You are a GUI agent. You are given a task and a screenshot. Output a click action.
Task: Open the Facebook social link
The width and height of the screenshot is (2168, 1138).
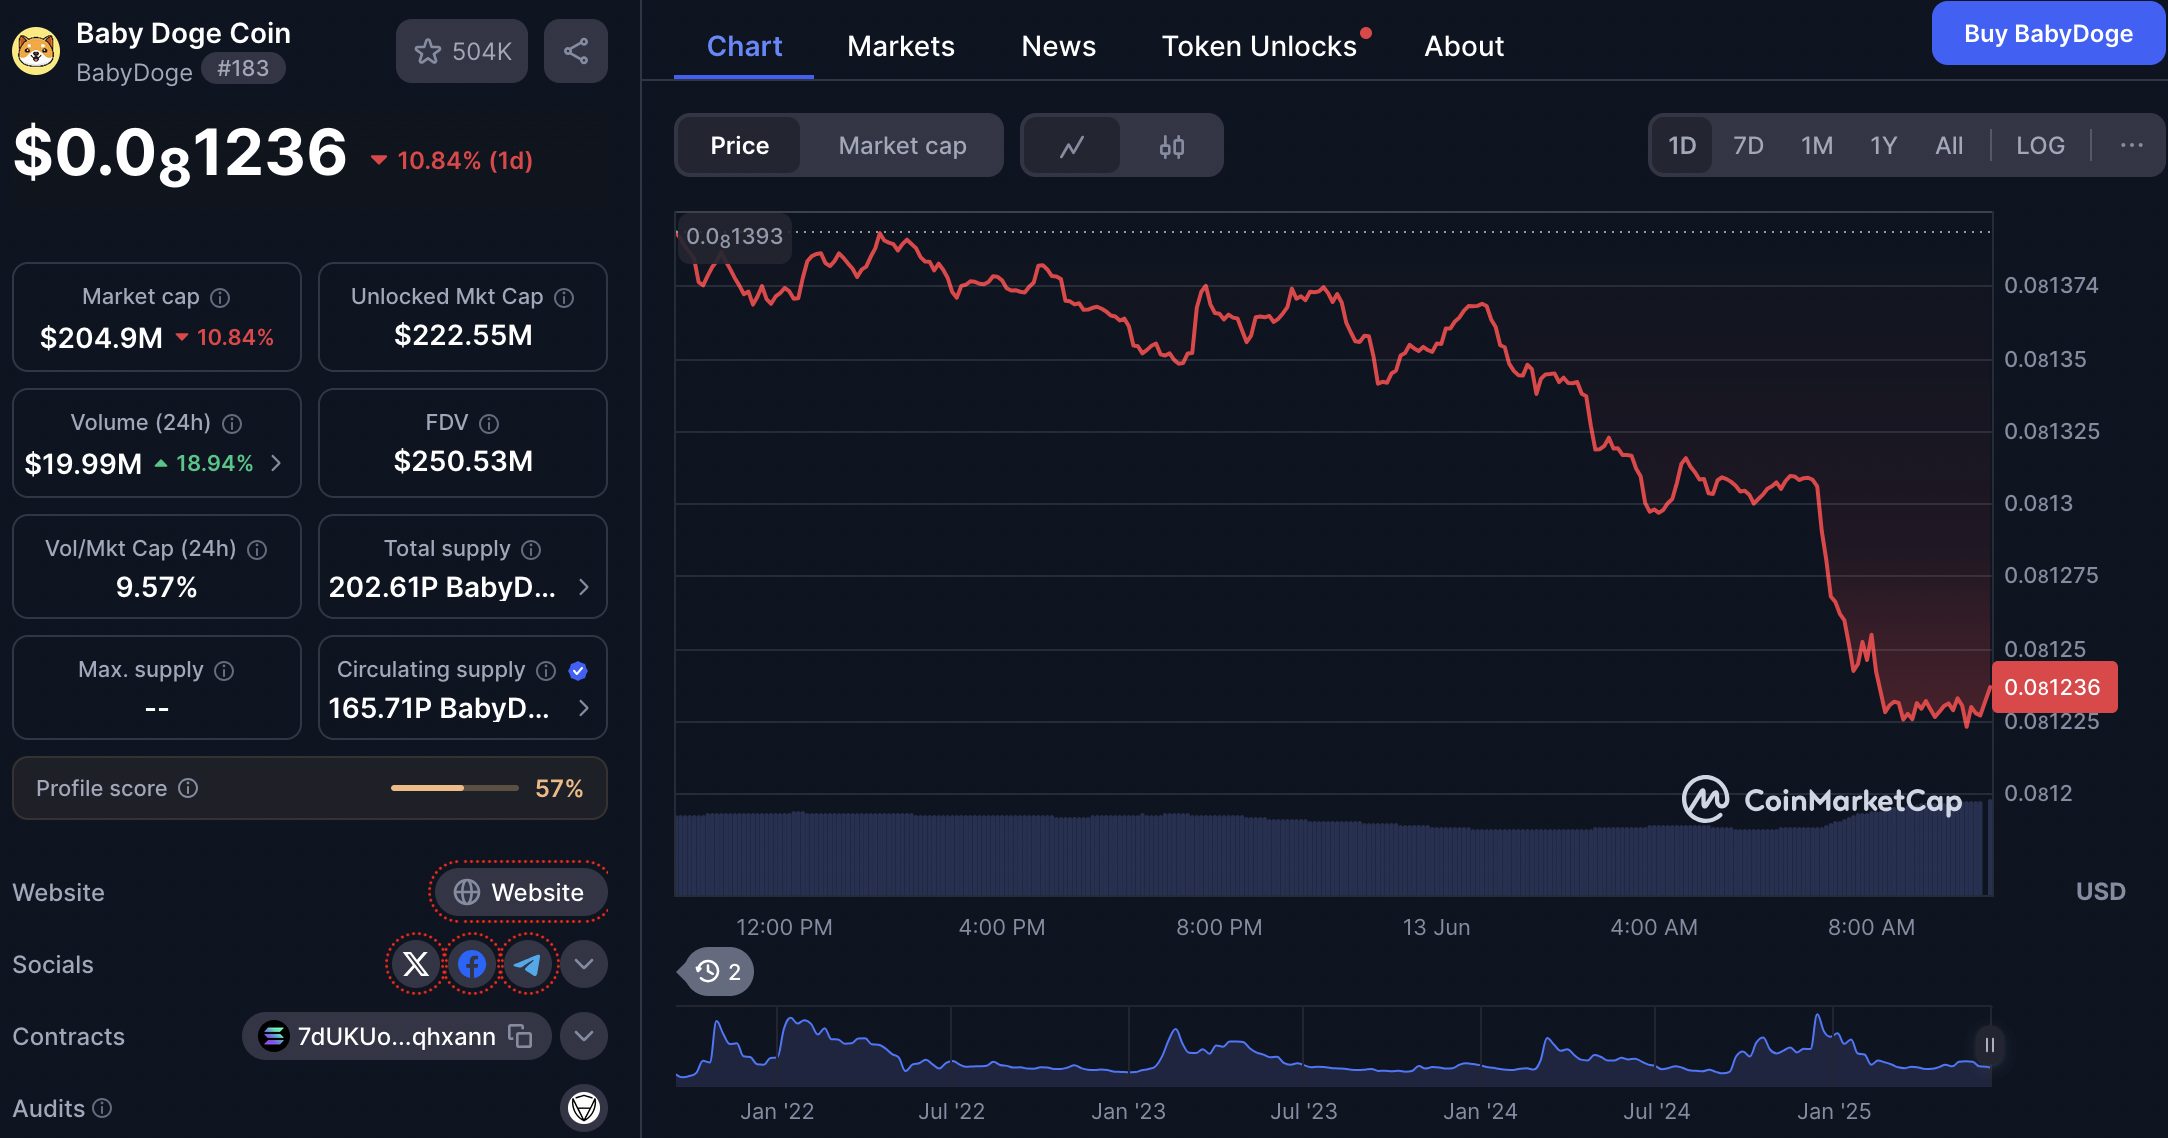pos(472,964)
